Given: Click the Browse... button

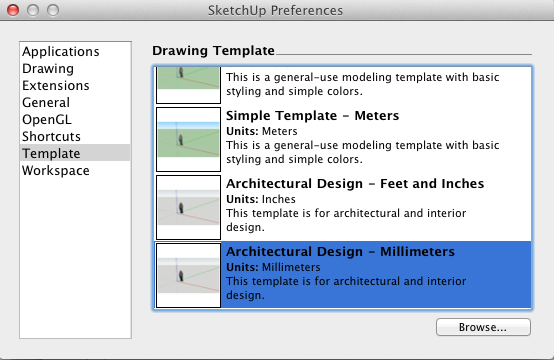Looking at the screenshot, I should pyautogui.click(x=483, y=327).
